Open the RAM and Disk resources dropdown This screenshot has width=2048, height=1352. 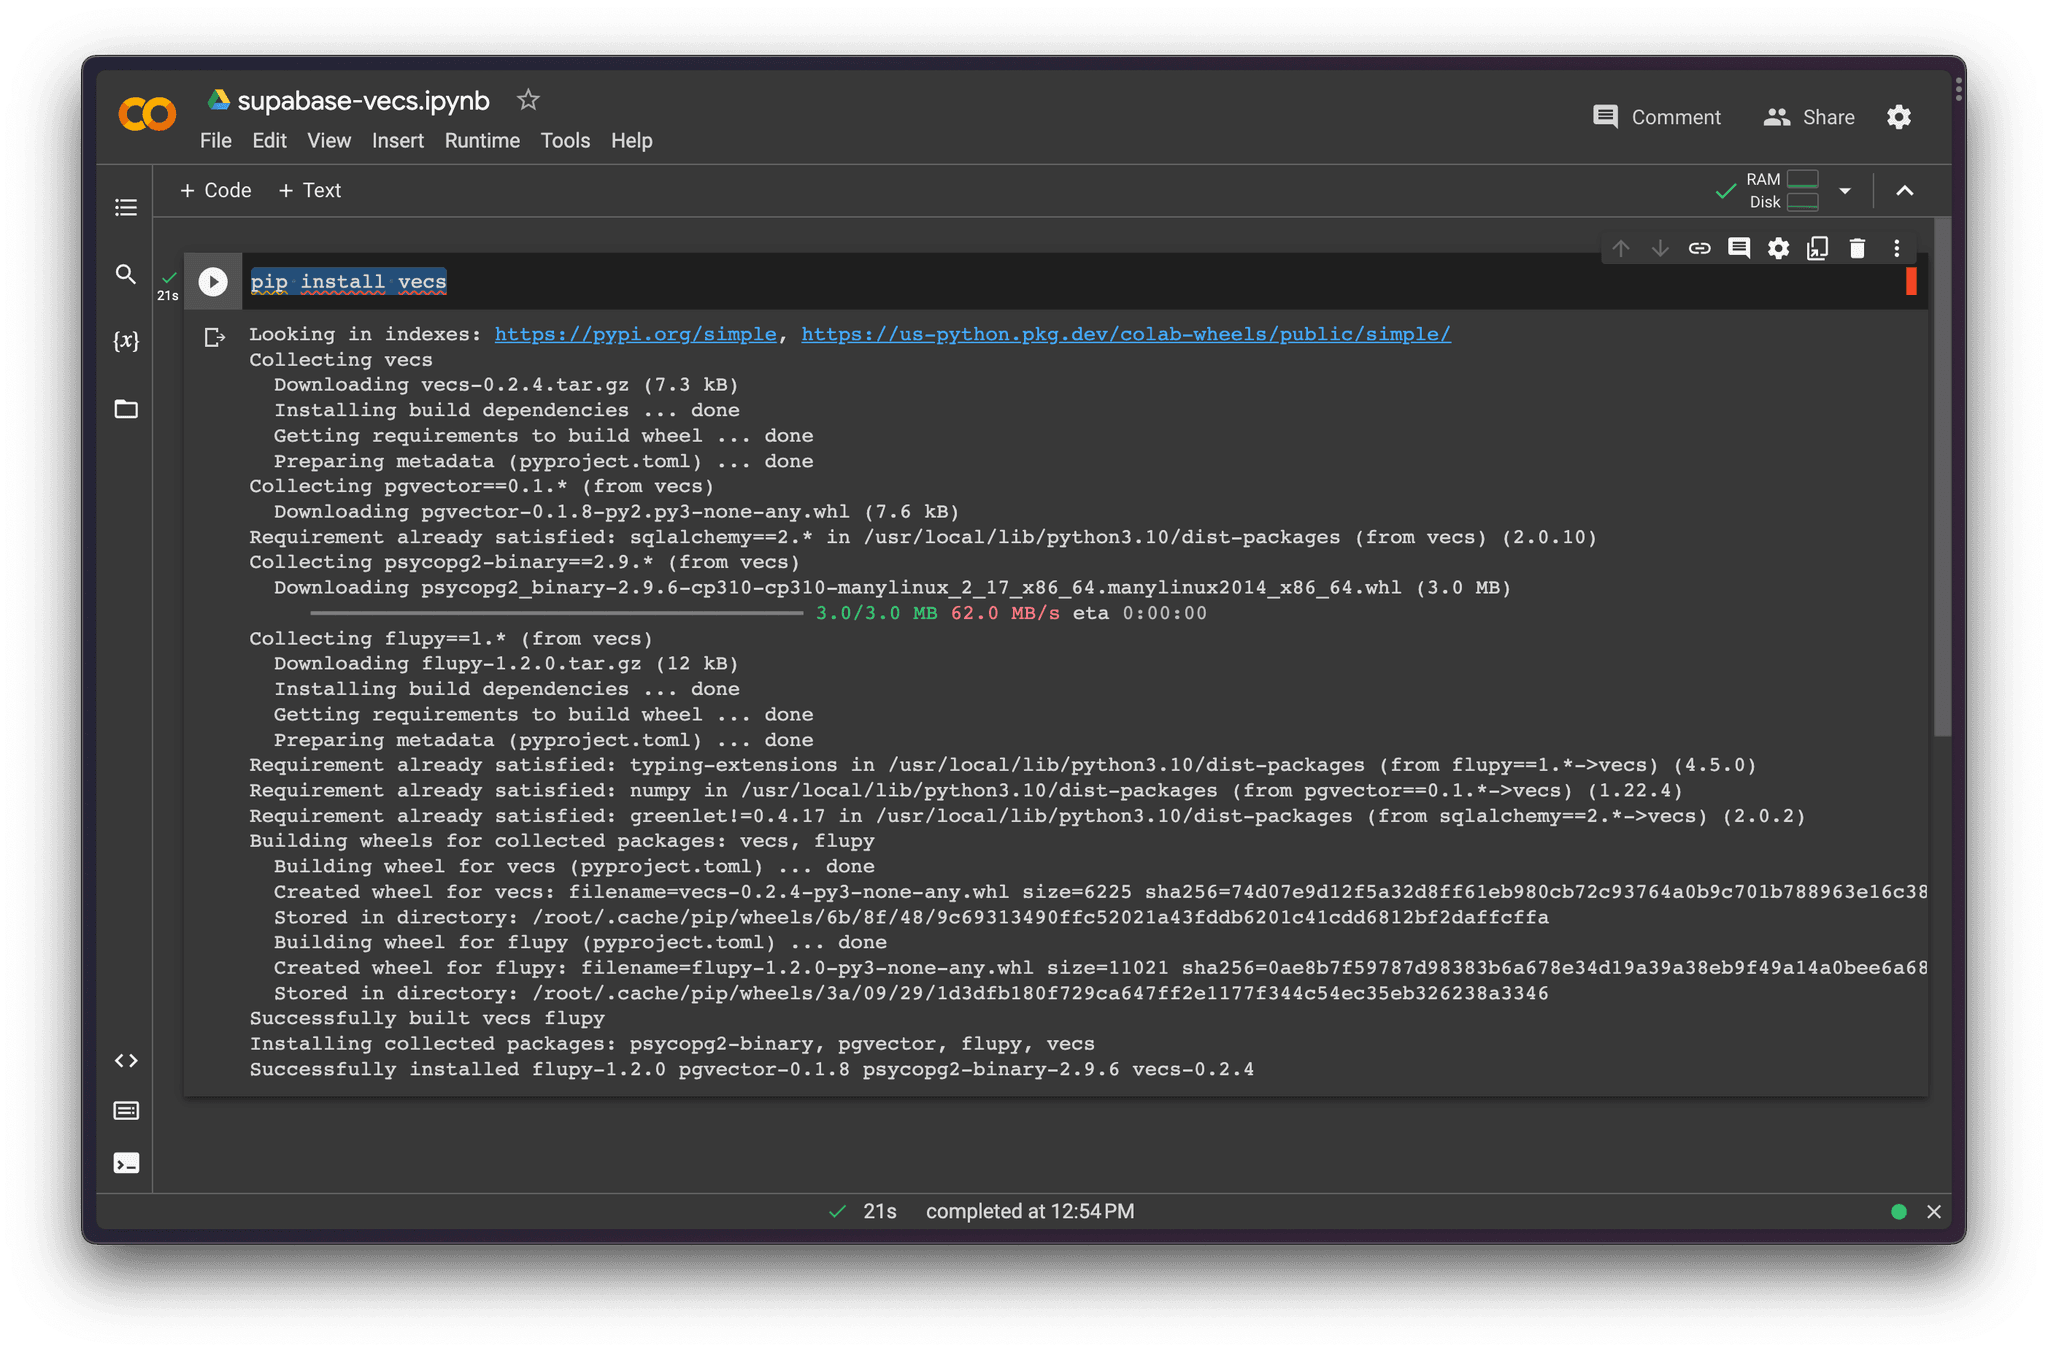pos(1846,190)
